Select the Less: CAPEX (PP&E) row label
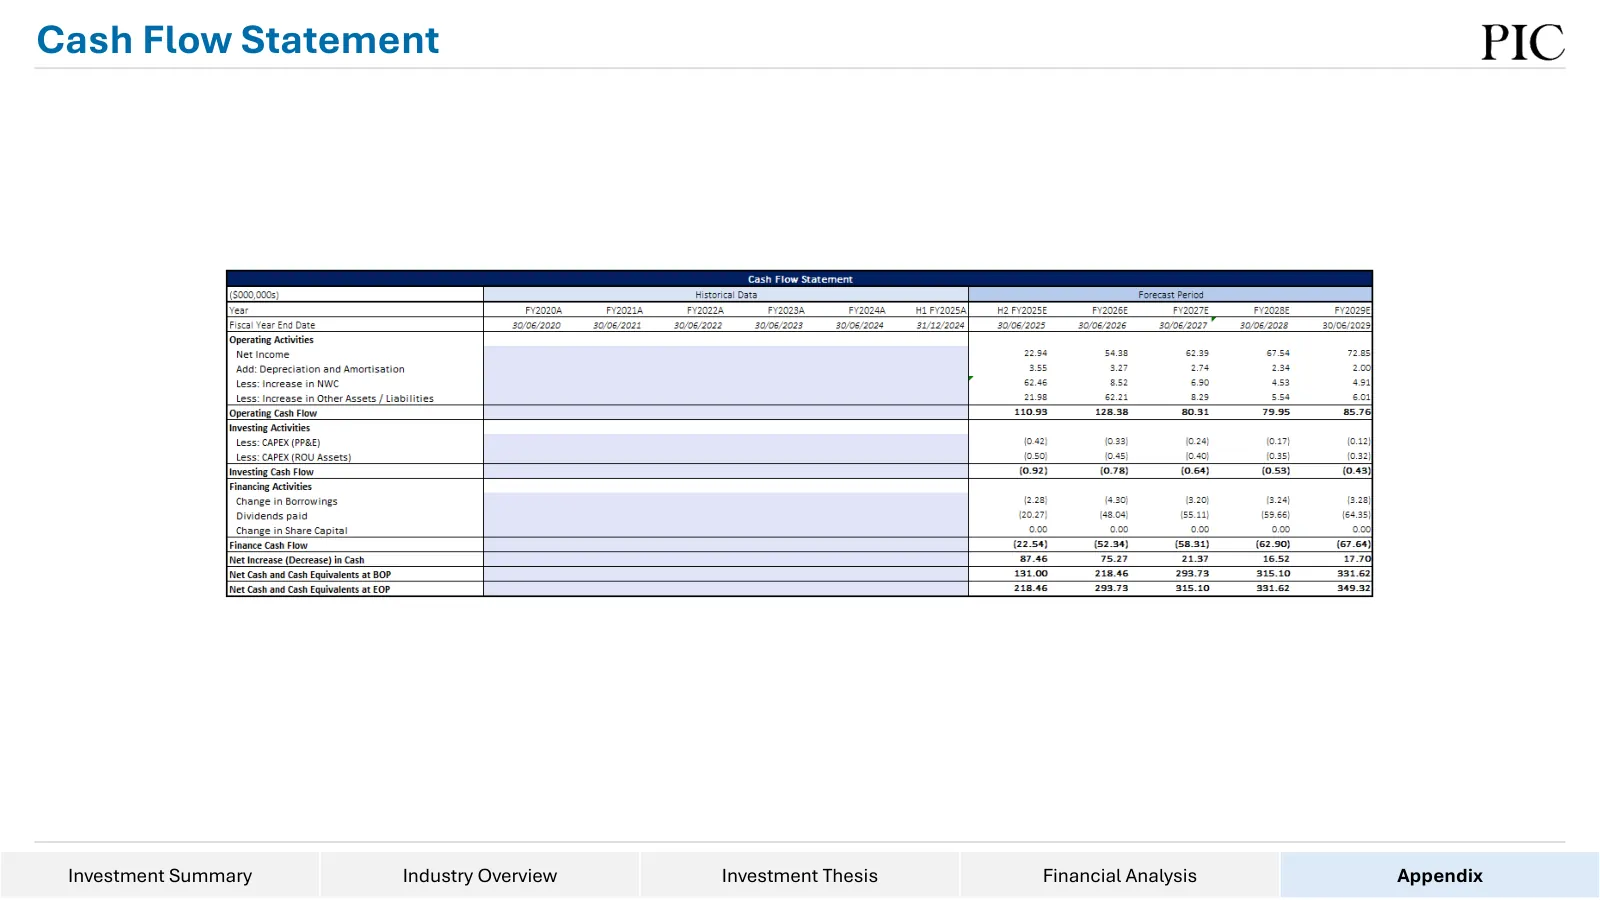1600x900 pixels. (x=278, y=442)
